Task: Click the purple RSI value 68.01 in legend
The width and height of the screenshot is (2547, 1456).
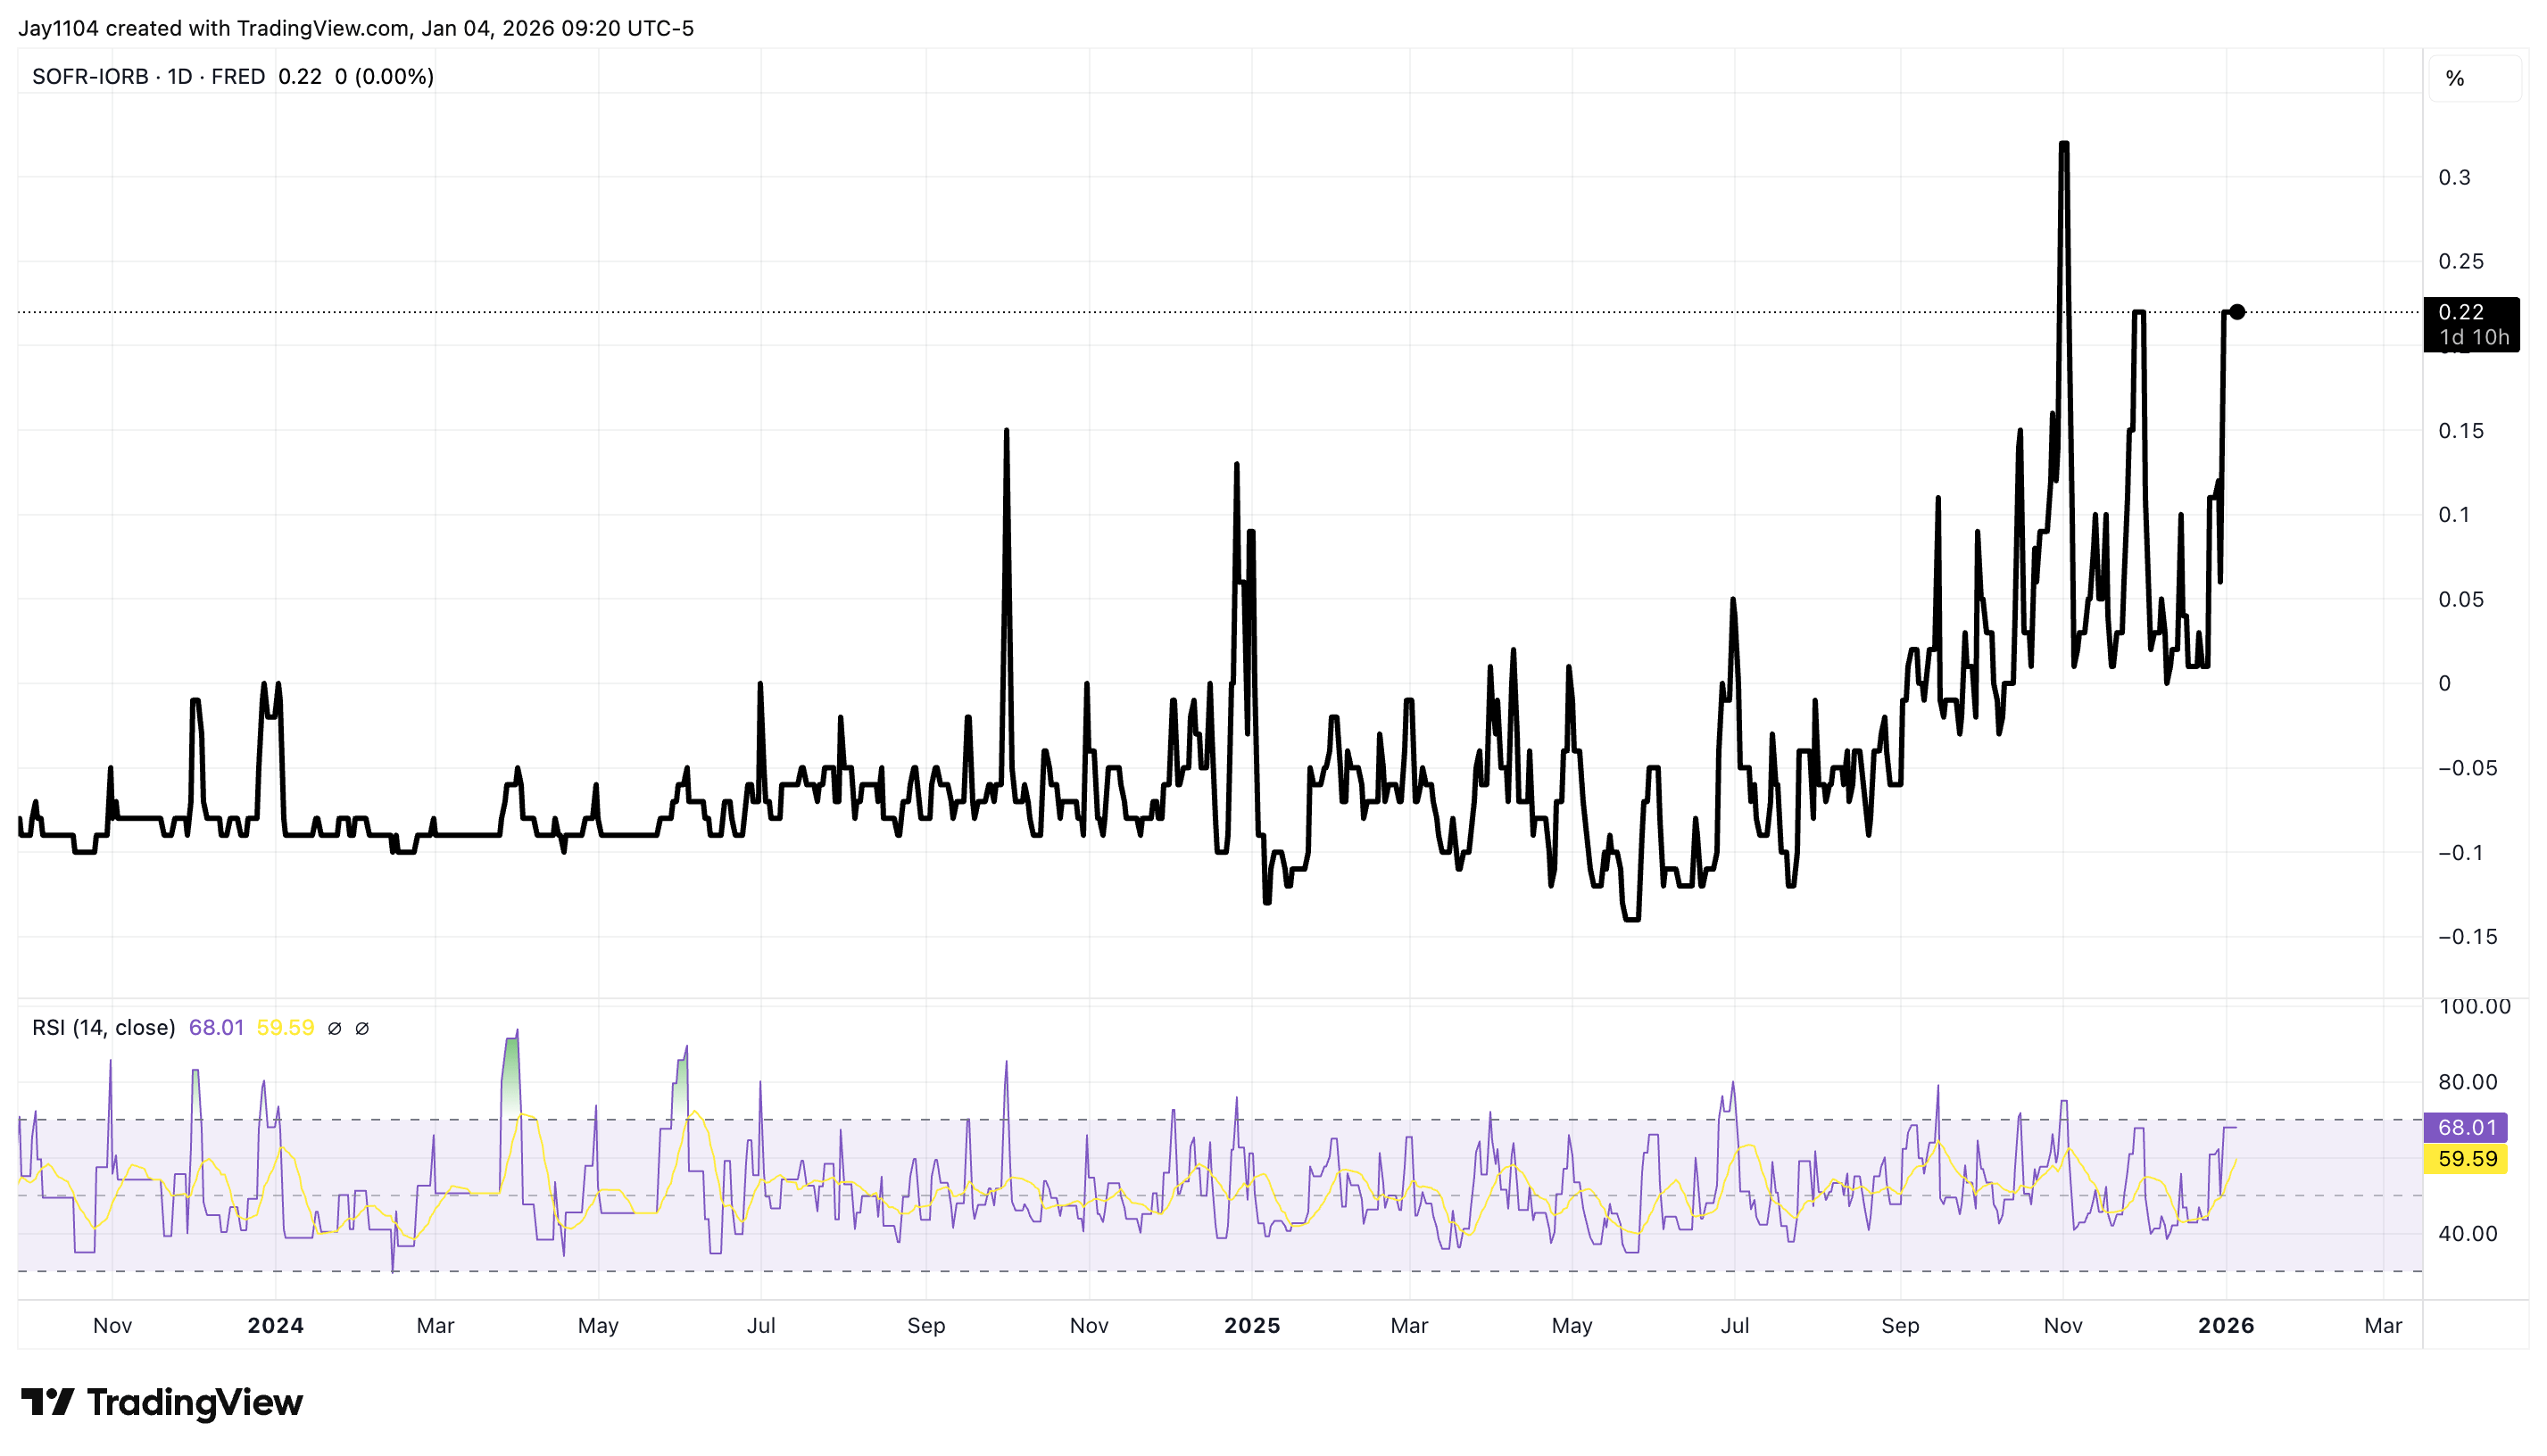Action: tap(216, 1028)
